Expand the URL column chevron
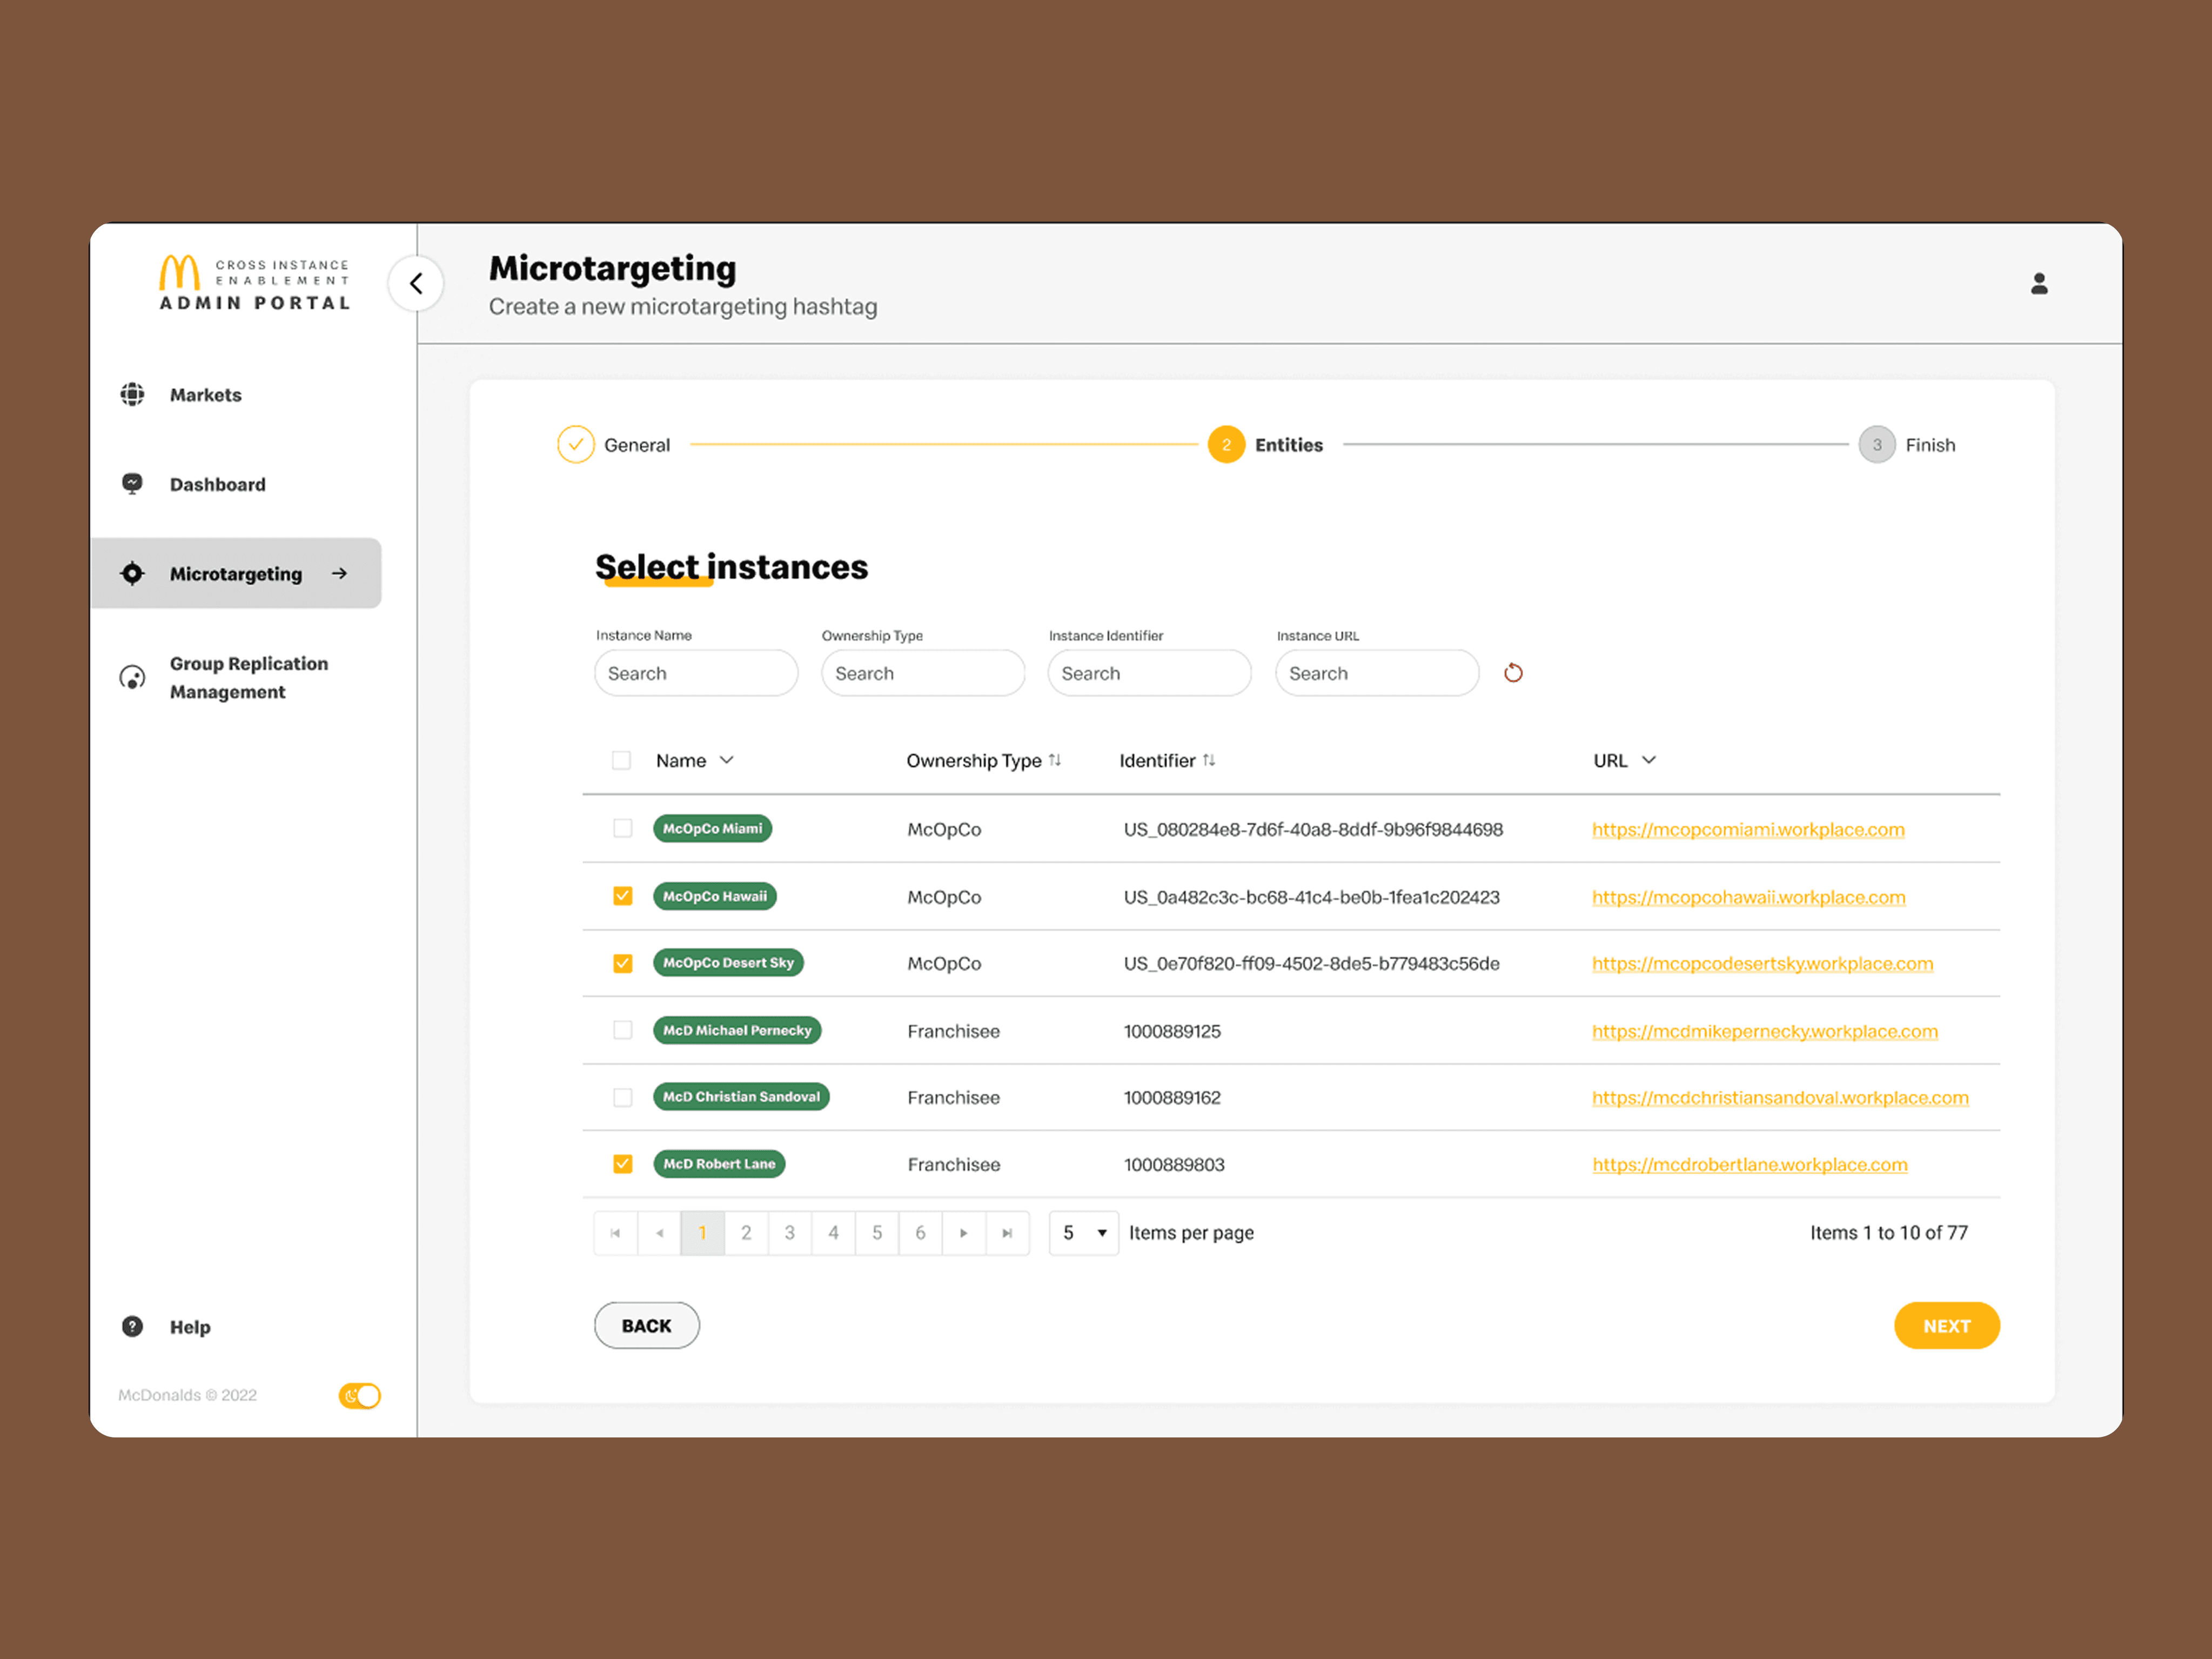This screenshot has width=2212, height=1659. pos(1649,760)
